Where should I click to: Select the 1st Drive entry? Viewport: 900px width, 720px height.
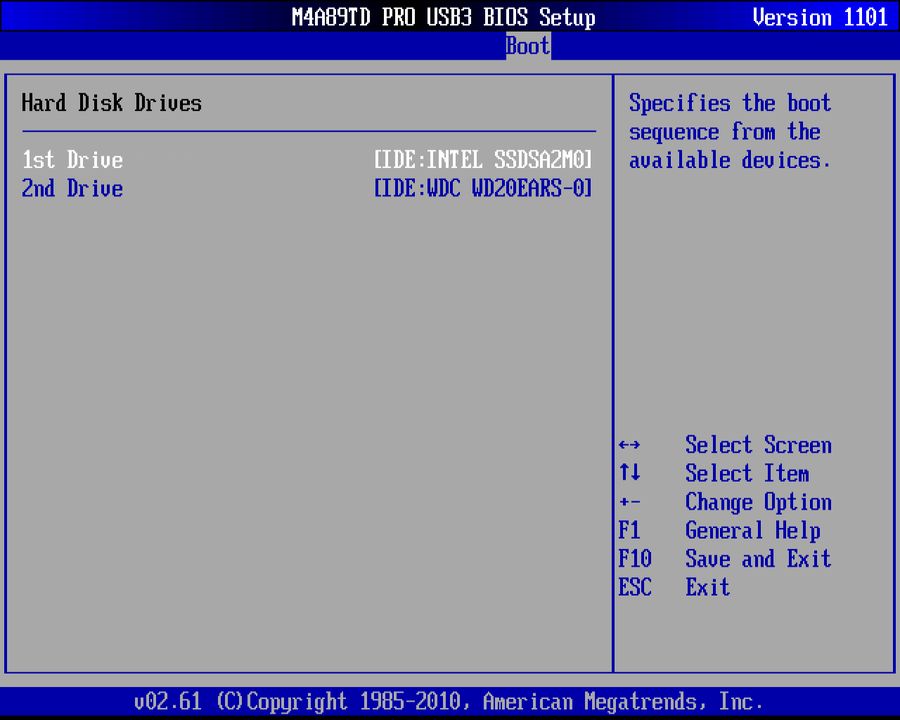coord(71,160)
